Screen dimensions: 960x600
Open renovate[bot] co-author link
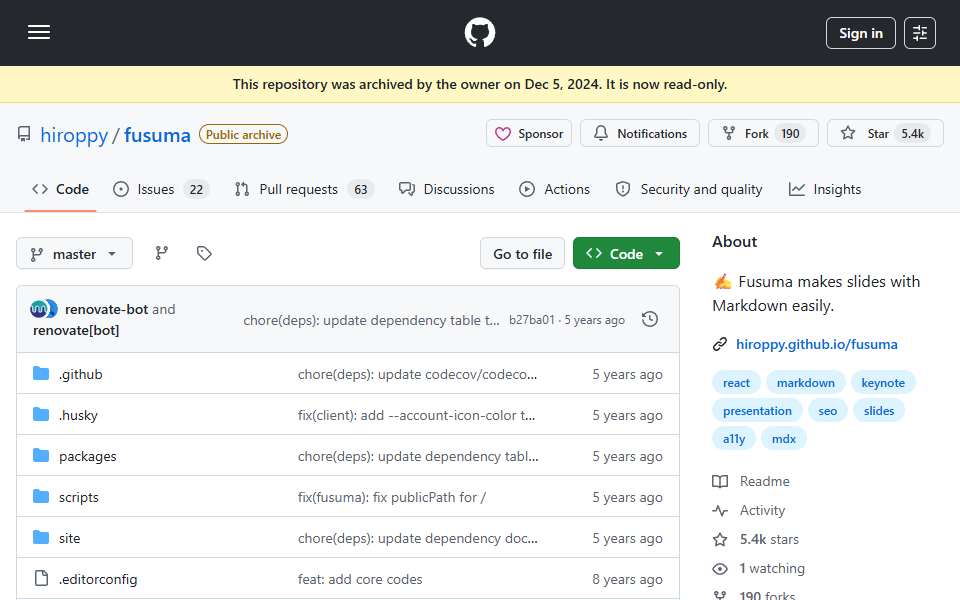[x=76, y=331]
